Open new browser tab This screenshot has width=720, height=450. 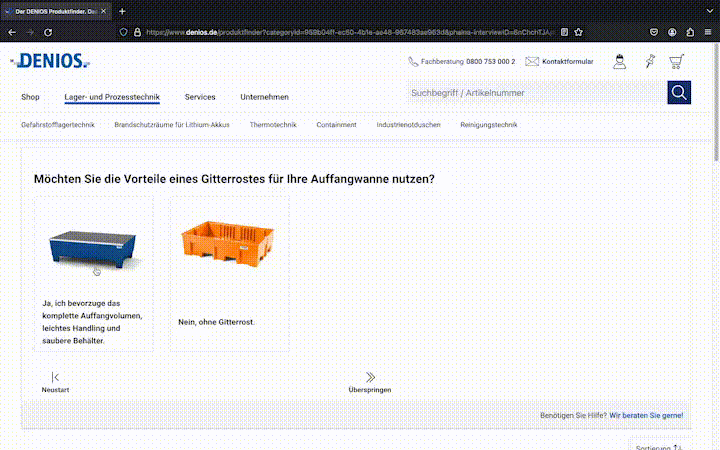[122, 11]
